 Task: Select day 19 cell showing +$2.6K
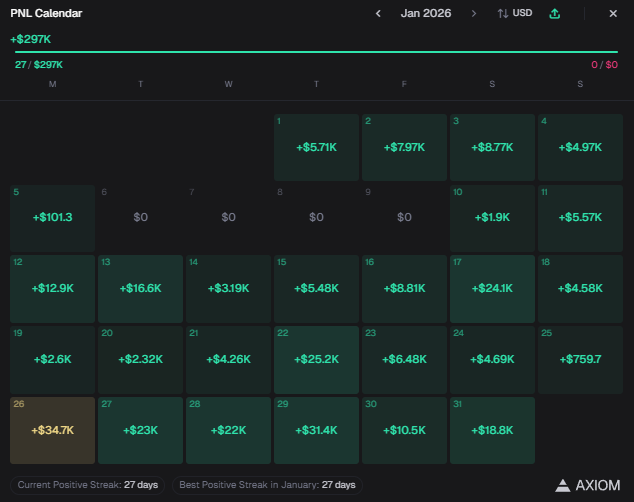tap(53, 360)
